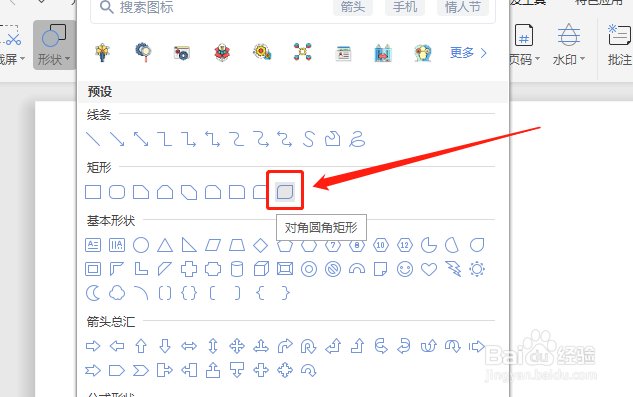
Task: Select the freeform scribble line
Action: (357, 139)
